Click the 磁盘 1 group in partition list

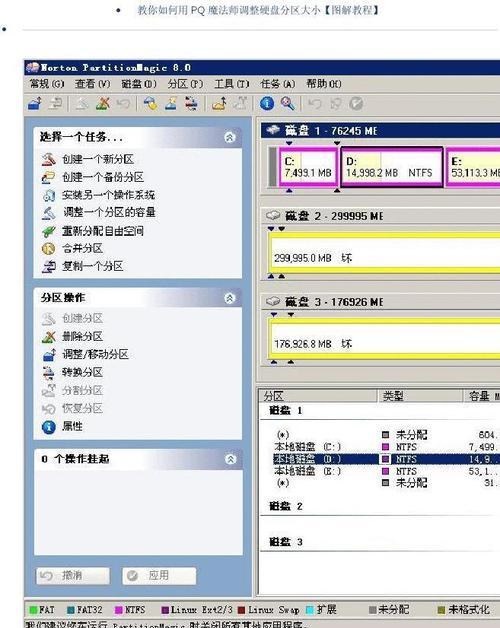tap(286, 411)
